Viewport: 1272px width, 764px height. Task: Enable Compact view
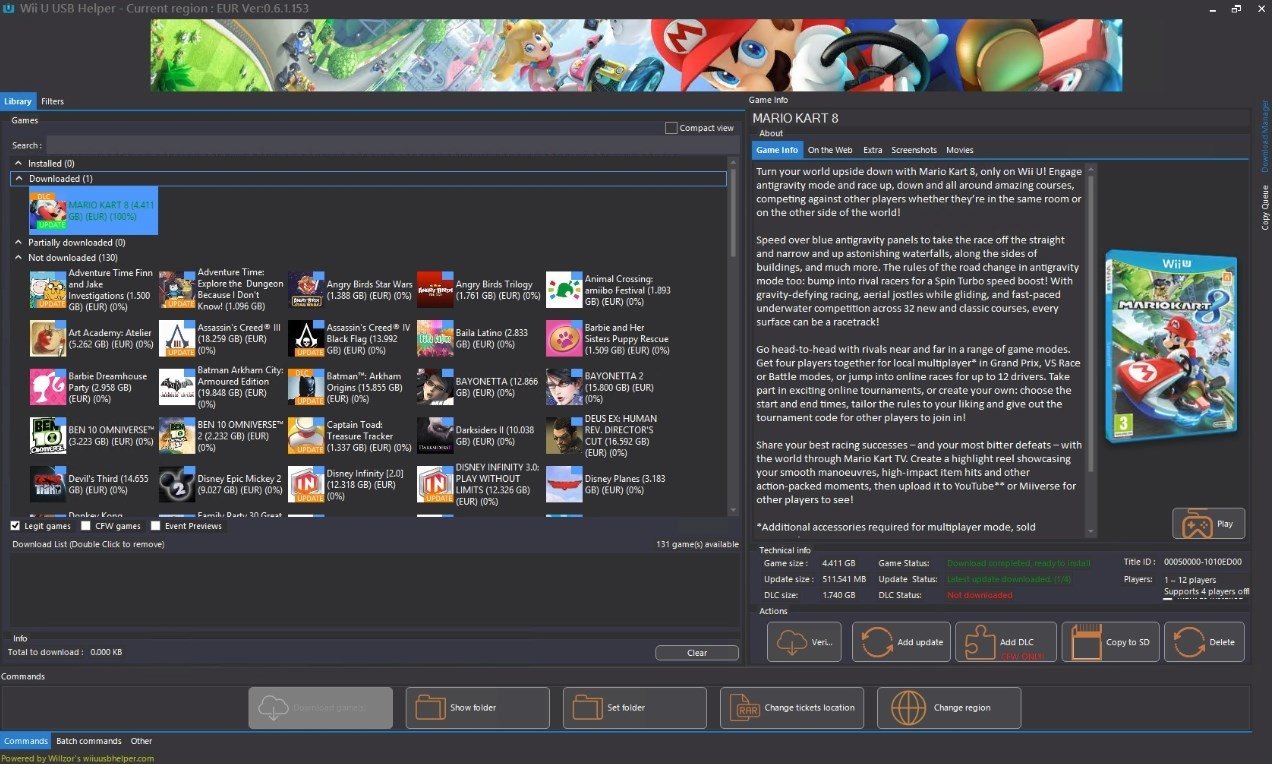point(670,127)
